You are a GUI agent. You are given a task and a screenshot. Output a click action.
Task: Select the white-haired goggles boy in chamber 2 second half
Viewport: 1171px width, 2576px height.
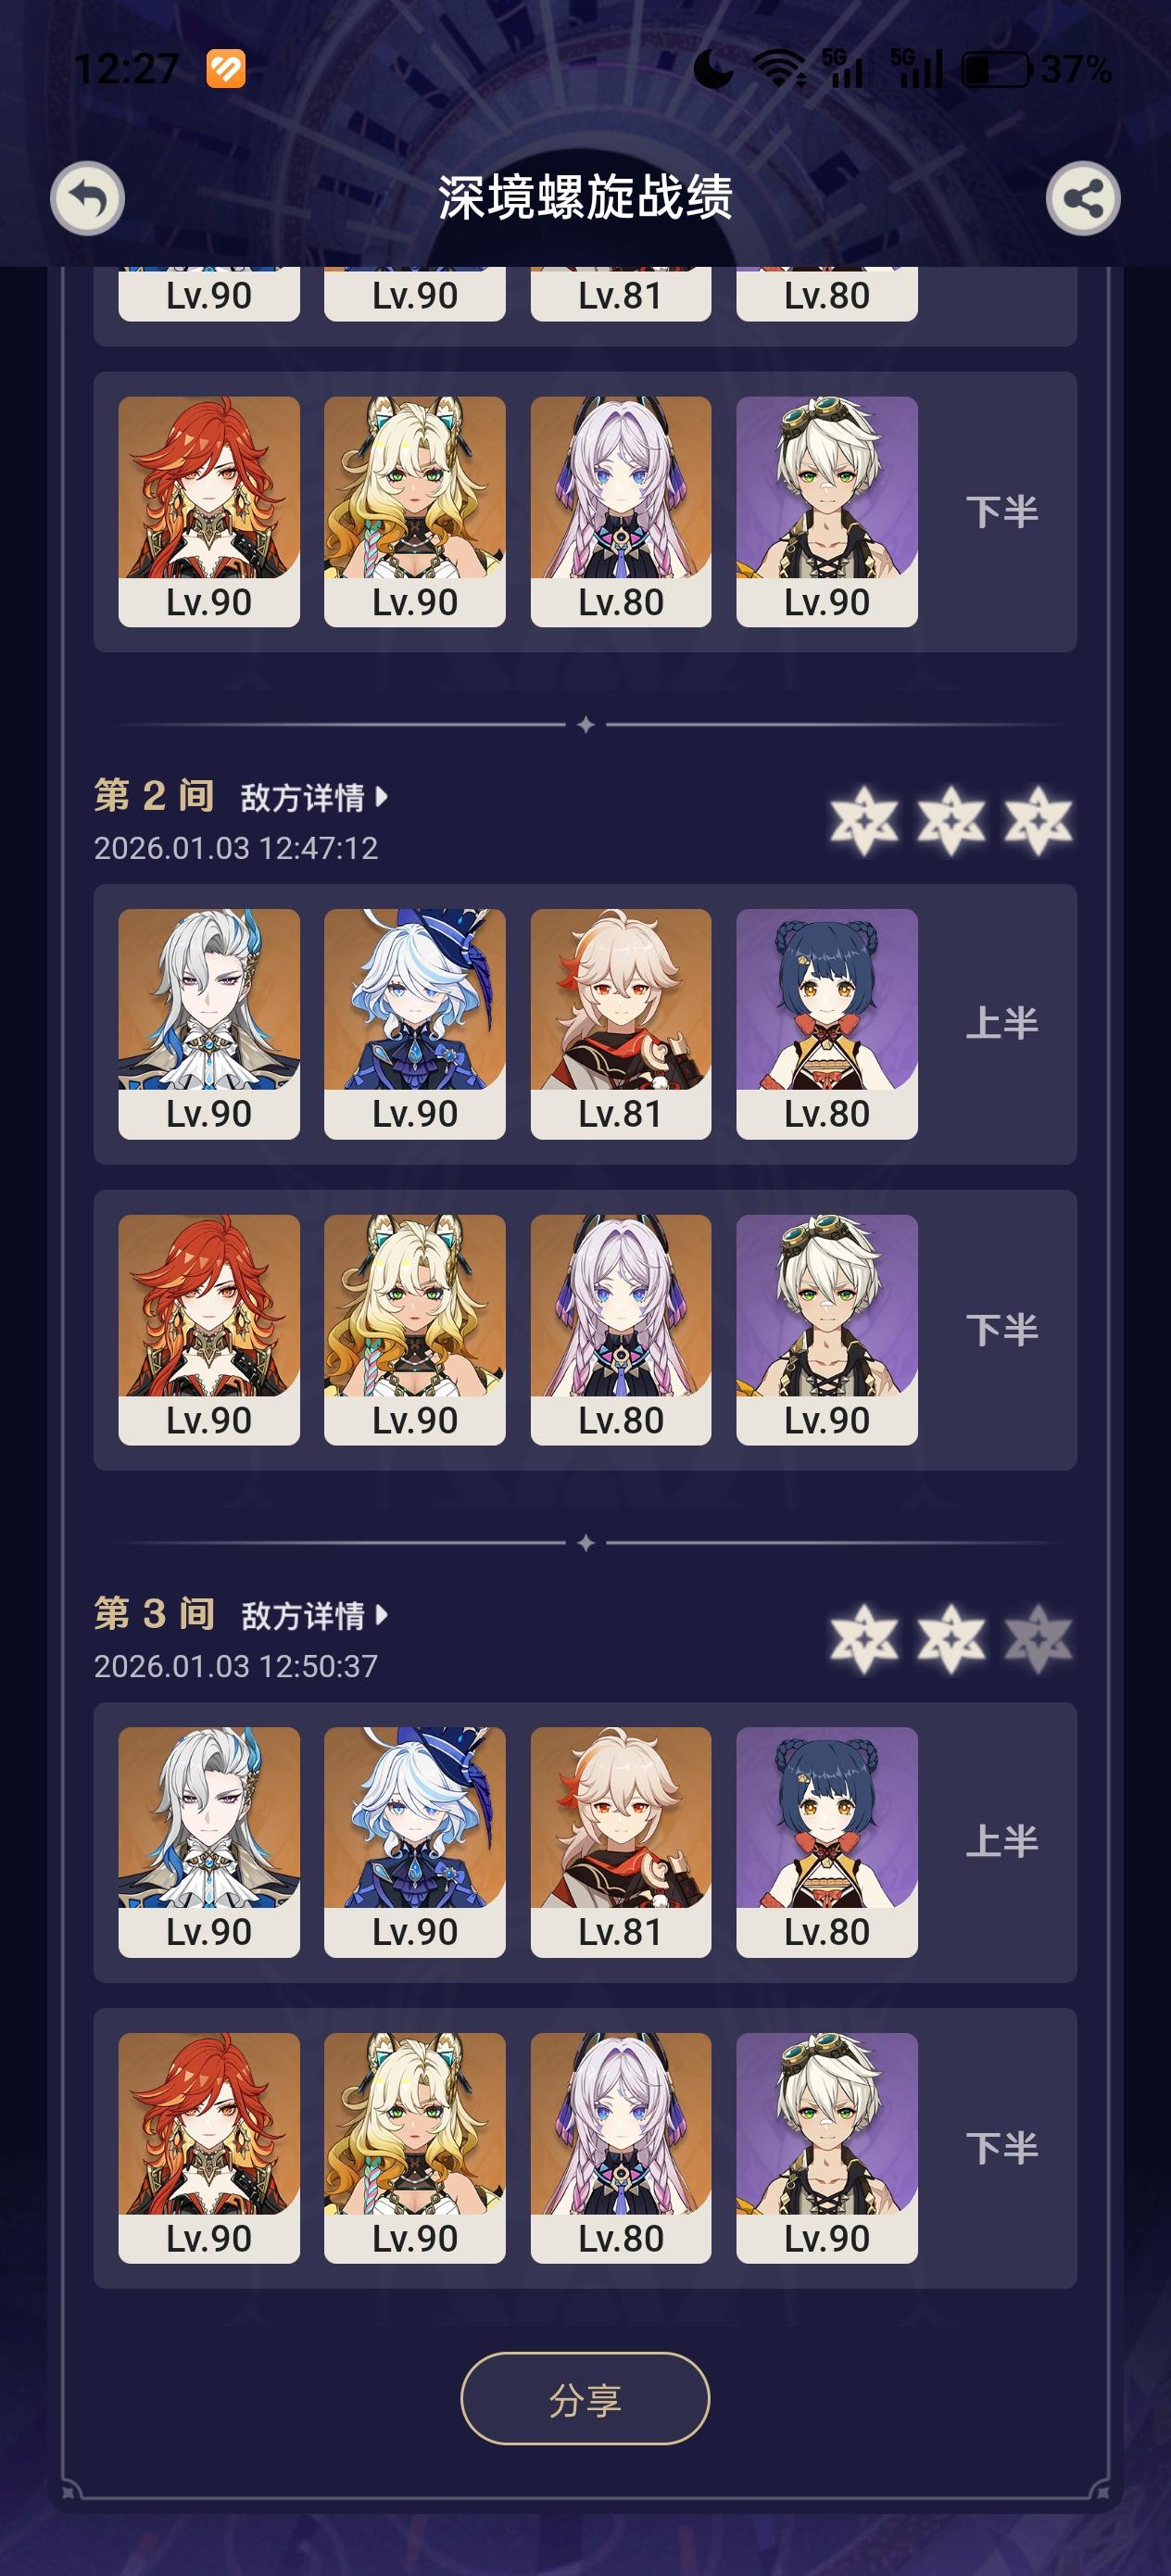coord(827,1329)
